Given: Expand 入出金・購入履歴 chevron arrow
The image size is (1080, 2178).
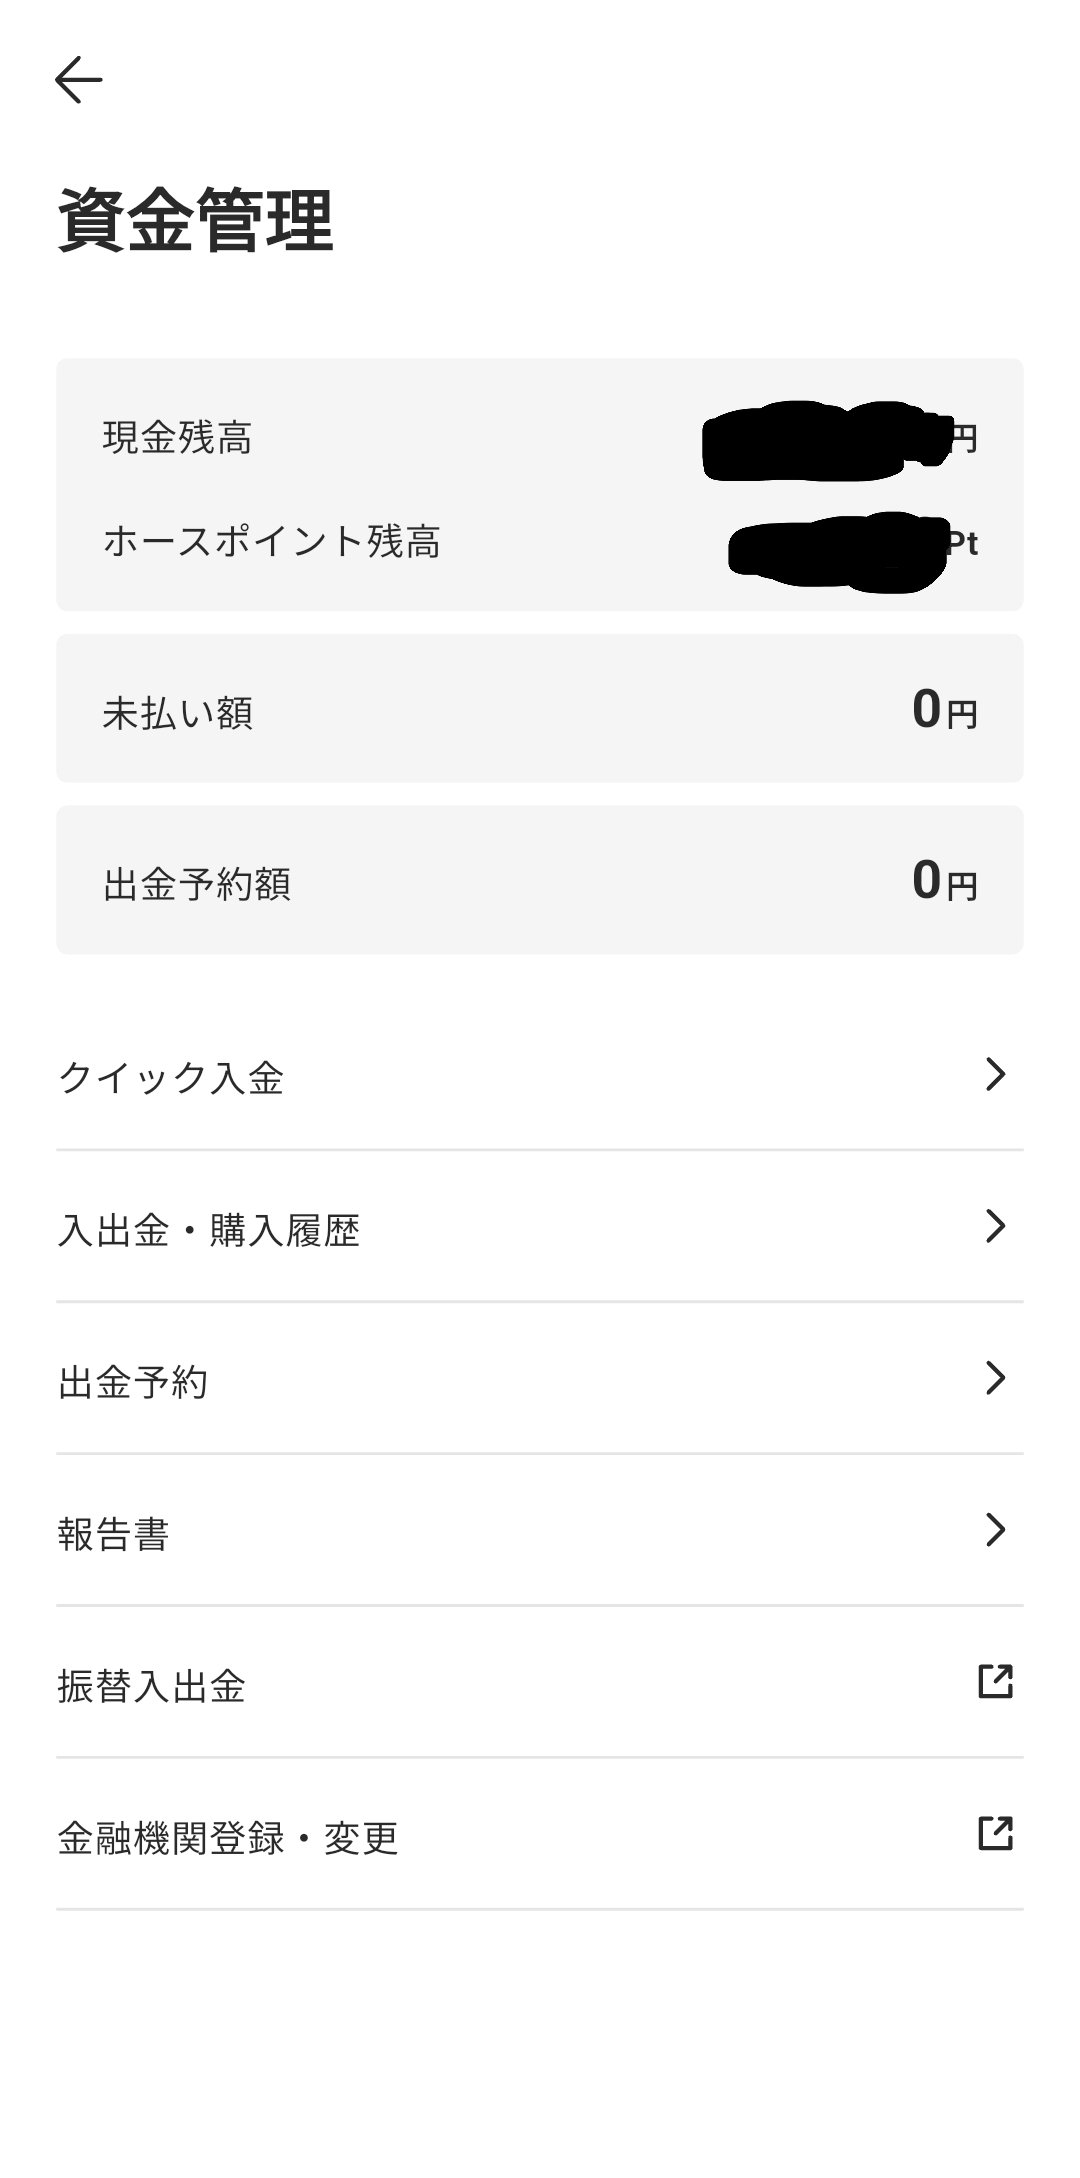Looking at the screenshot, I should 995,1226.
